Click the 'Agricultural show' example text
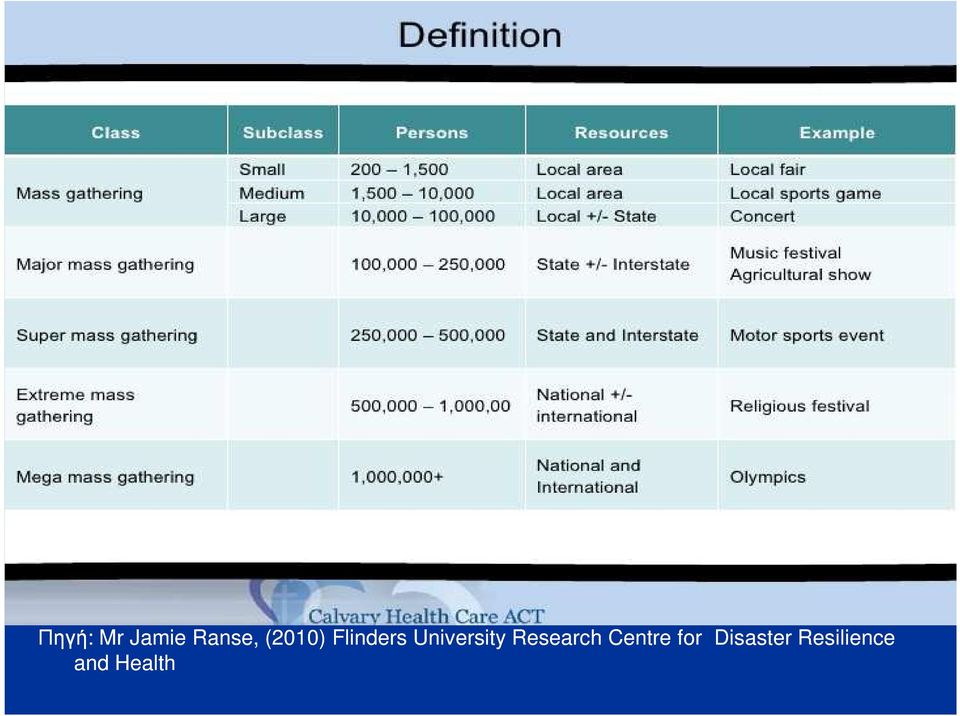The width and height of the screenshot is (960, 716). click(800, 275)
